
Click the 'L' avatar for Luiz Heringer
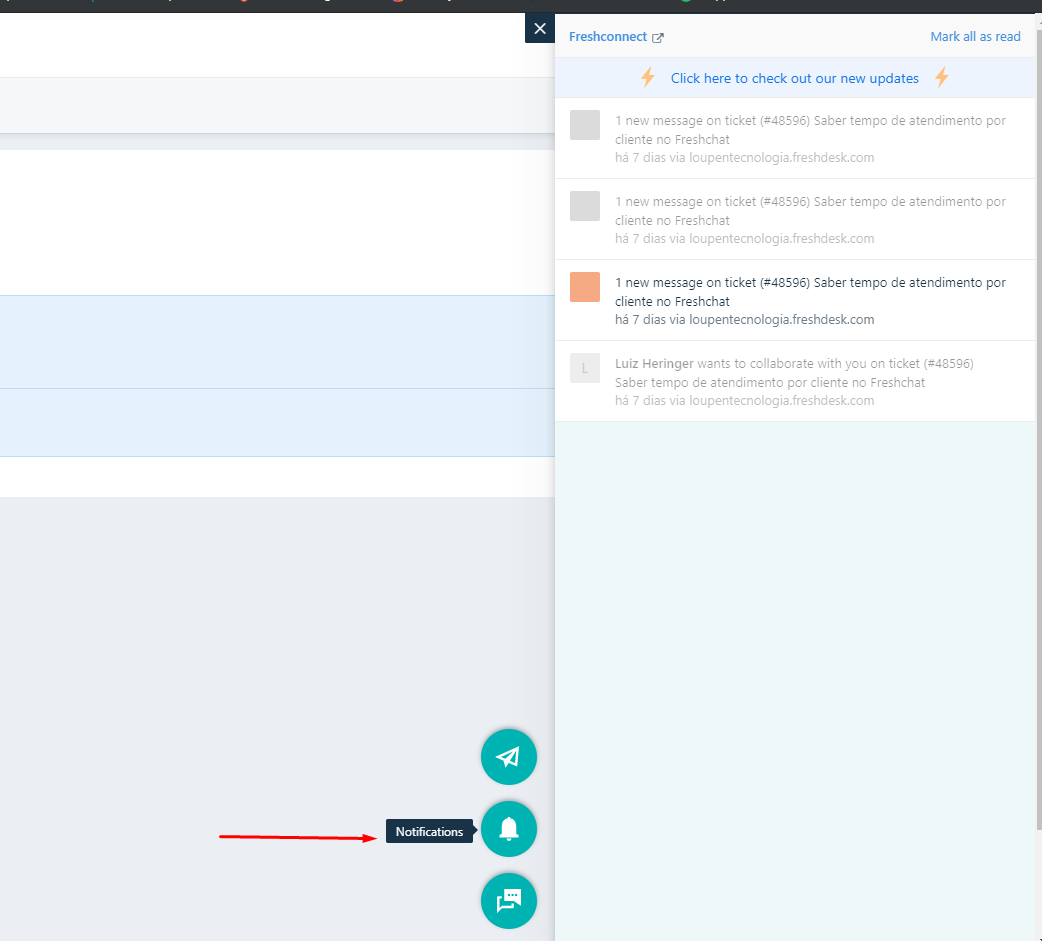(585, 368)
